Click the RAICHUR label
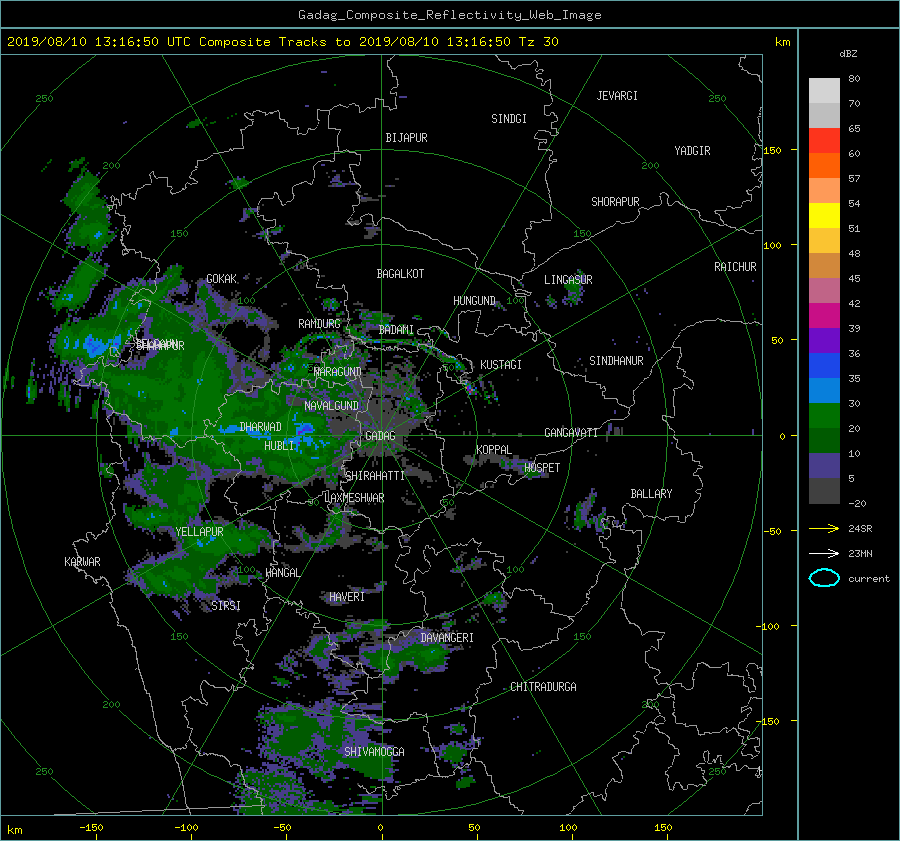This screenshot has height=841, width=900. tap(735, 267)
